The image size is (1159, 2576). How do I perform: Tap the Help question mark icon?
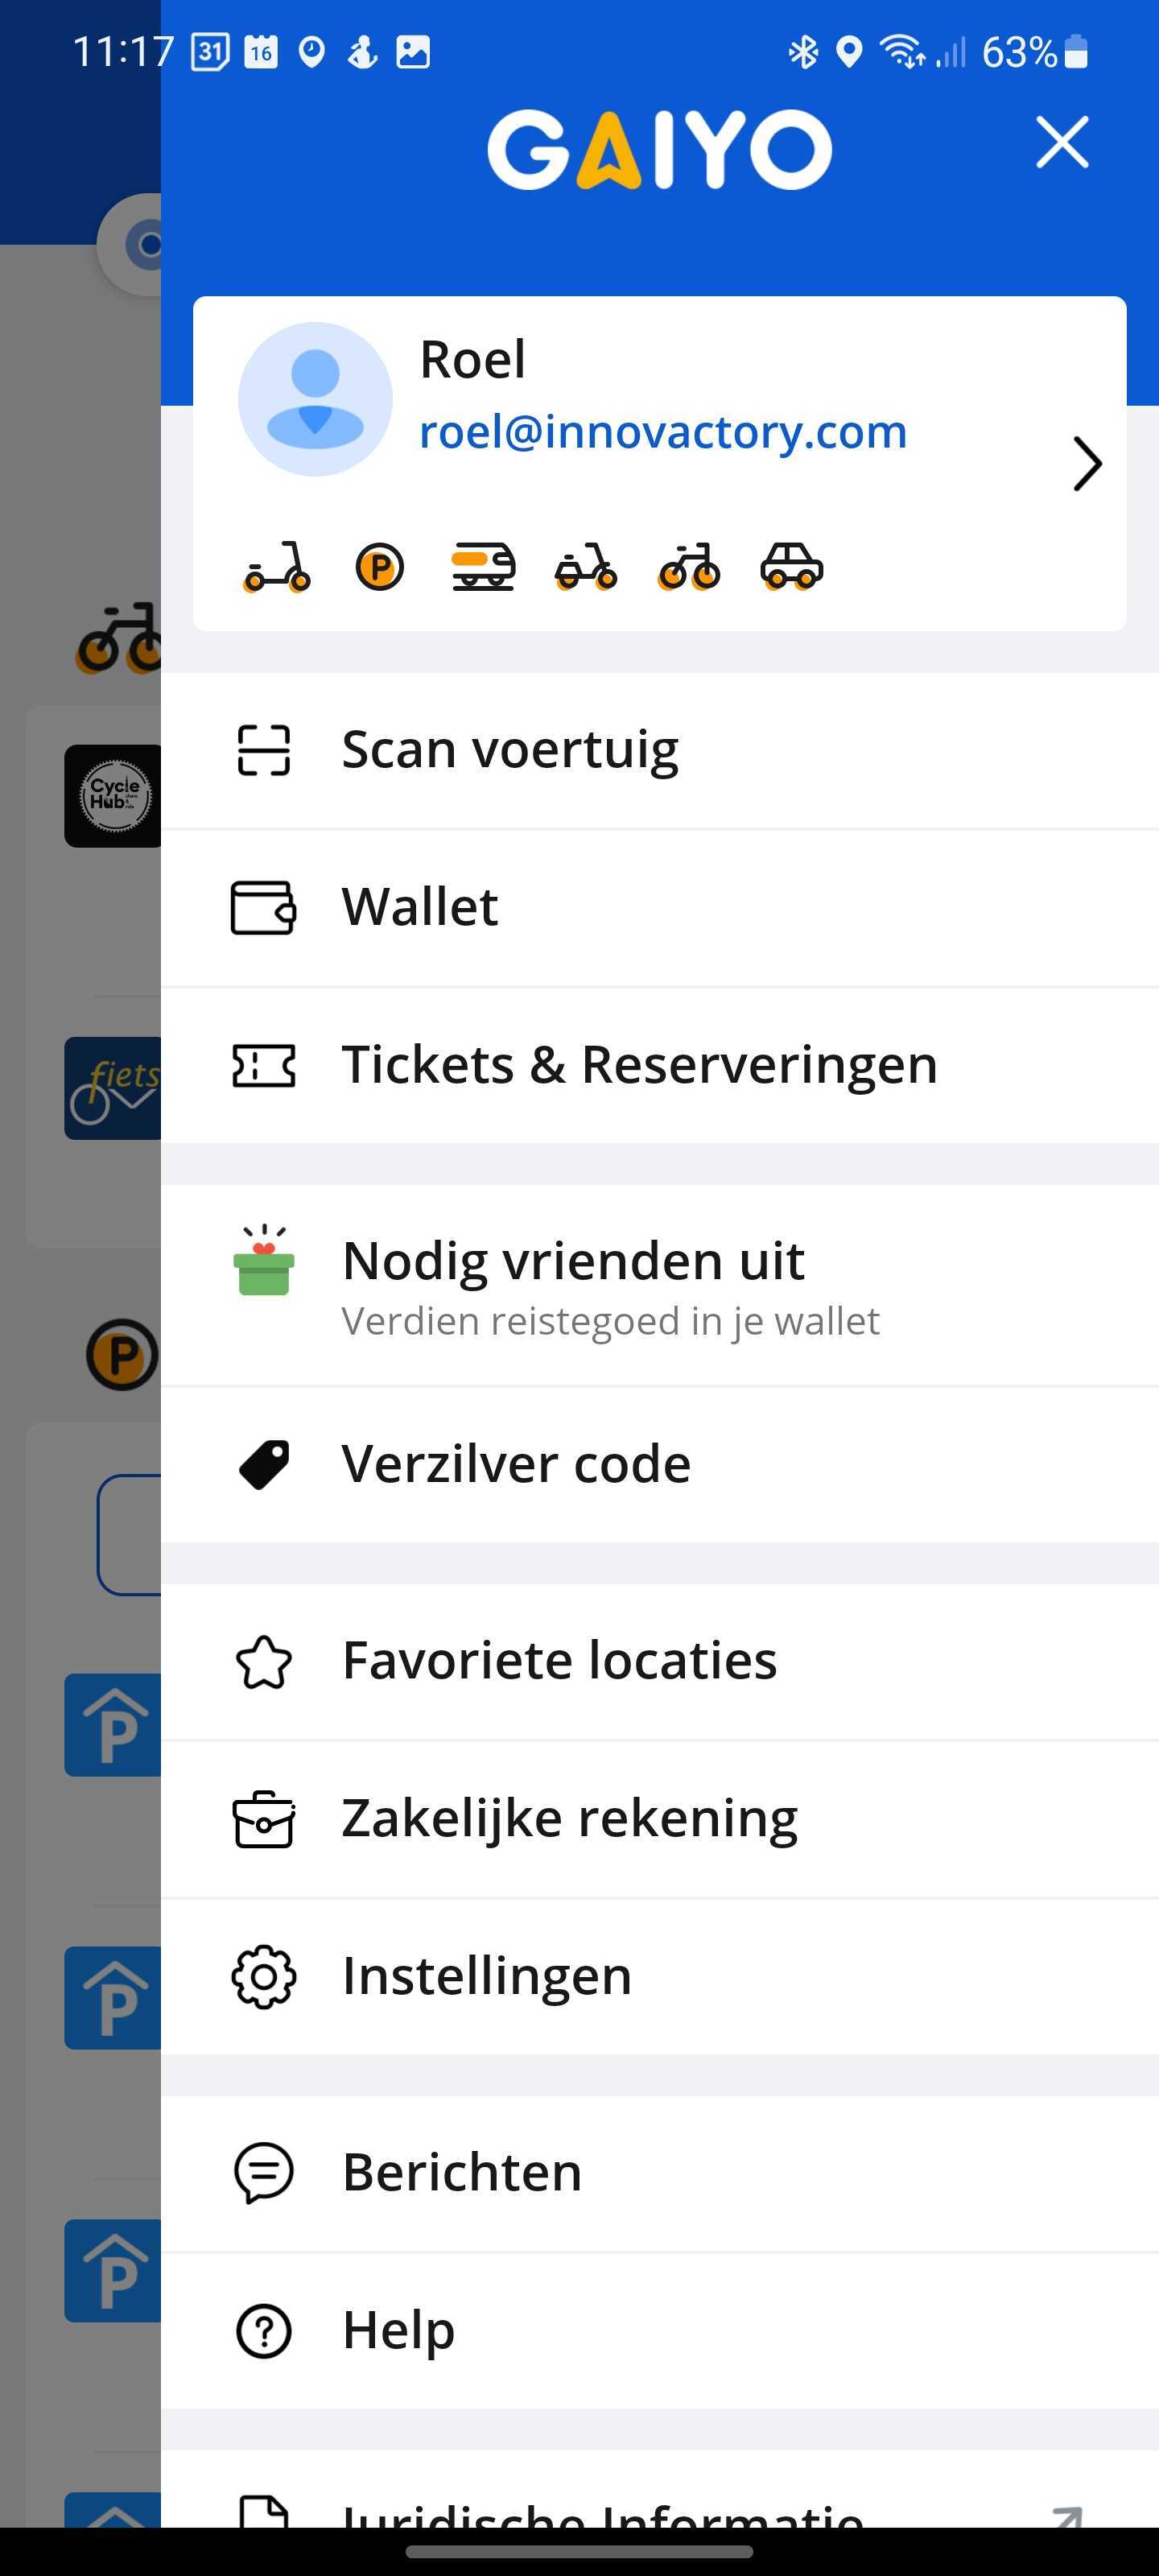(264, 2331)
